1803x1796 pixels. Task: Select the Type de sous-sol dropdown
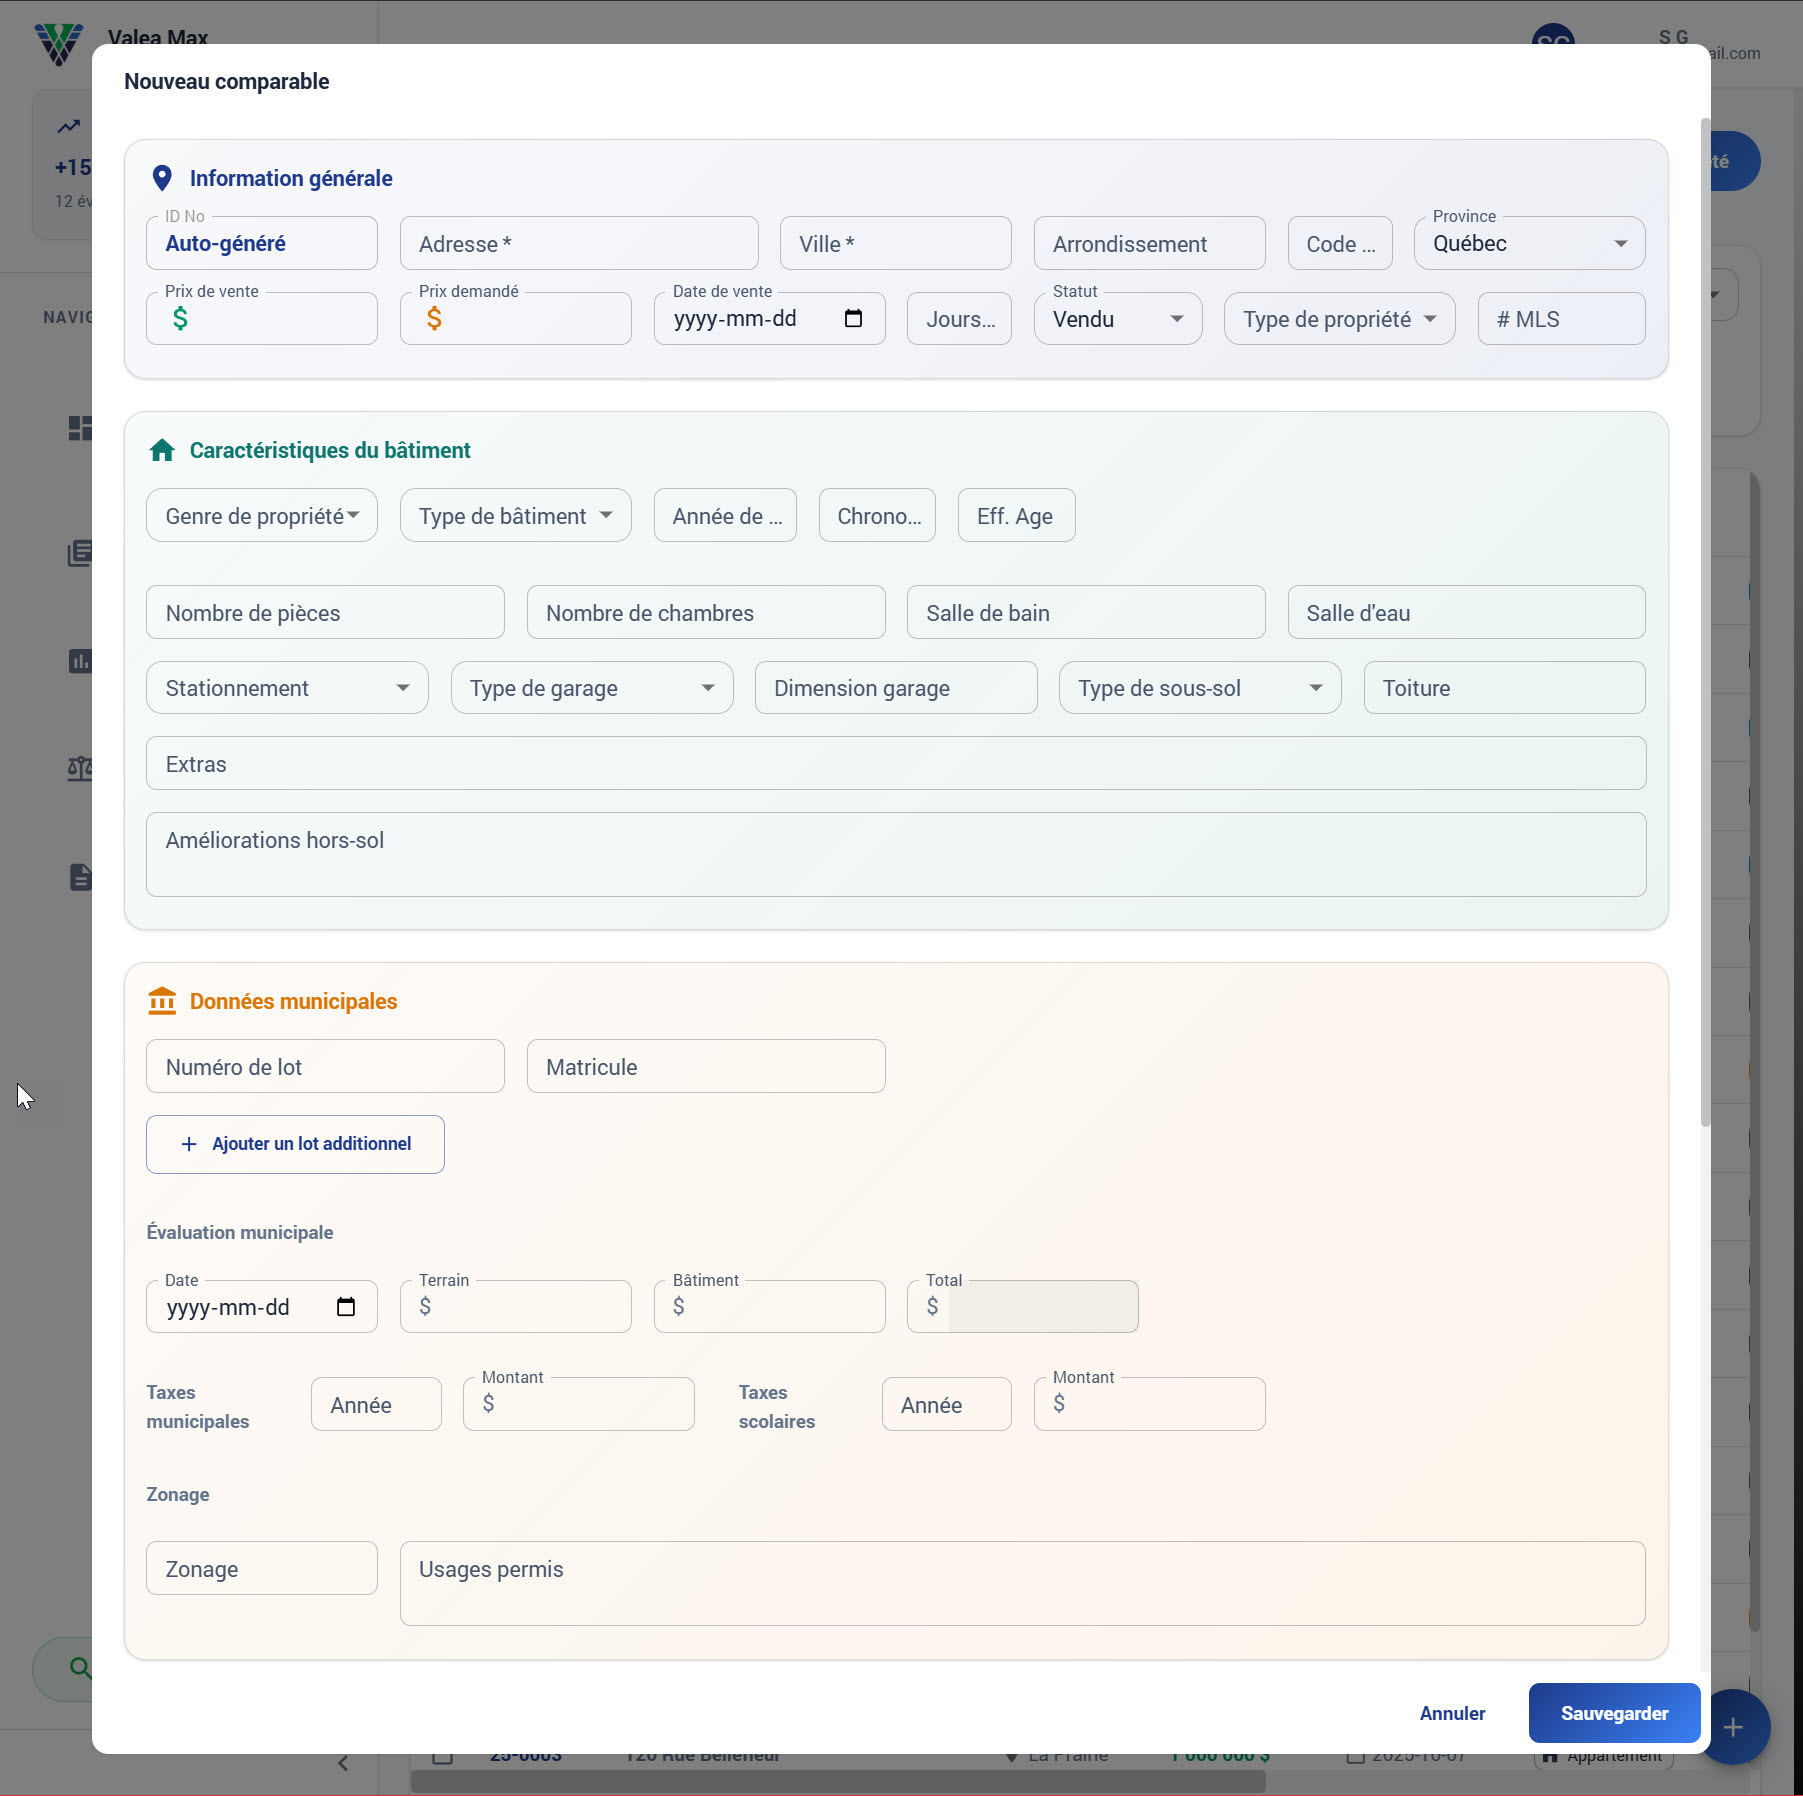1199,688
